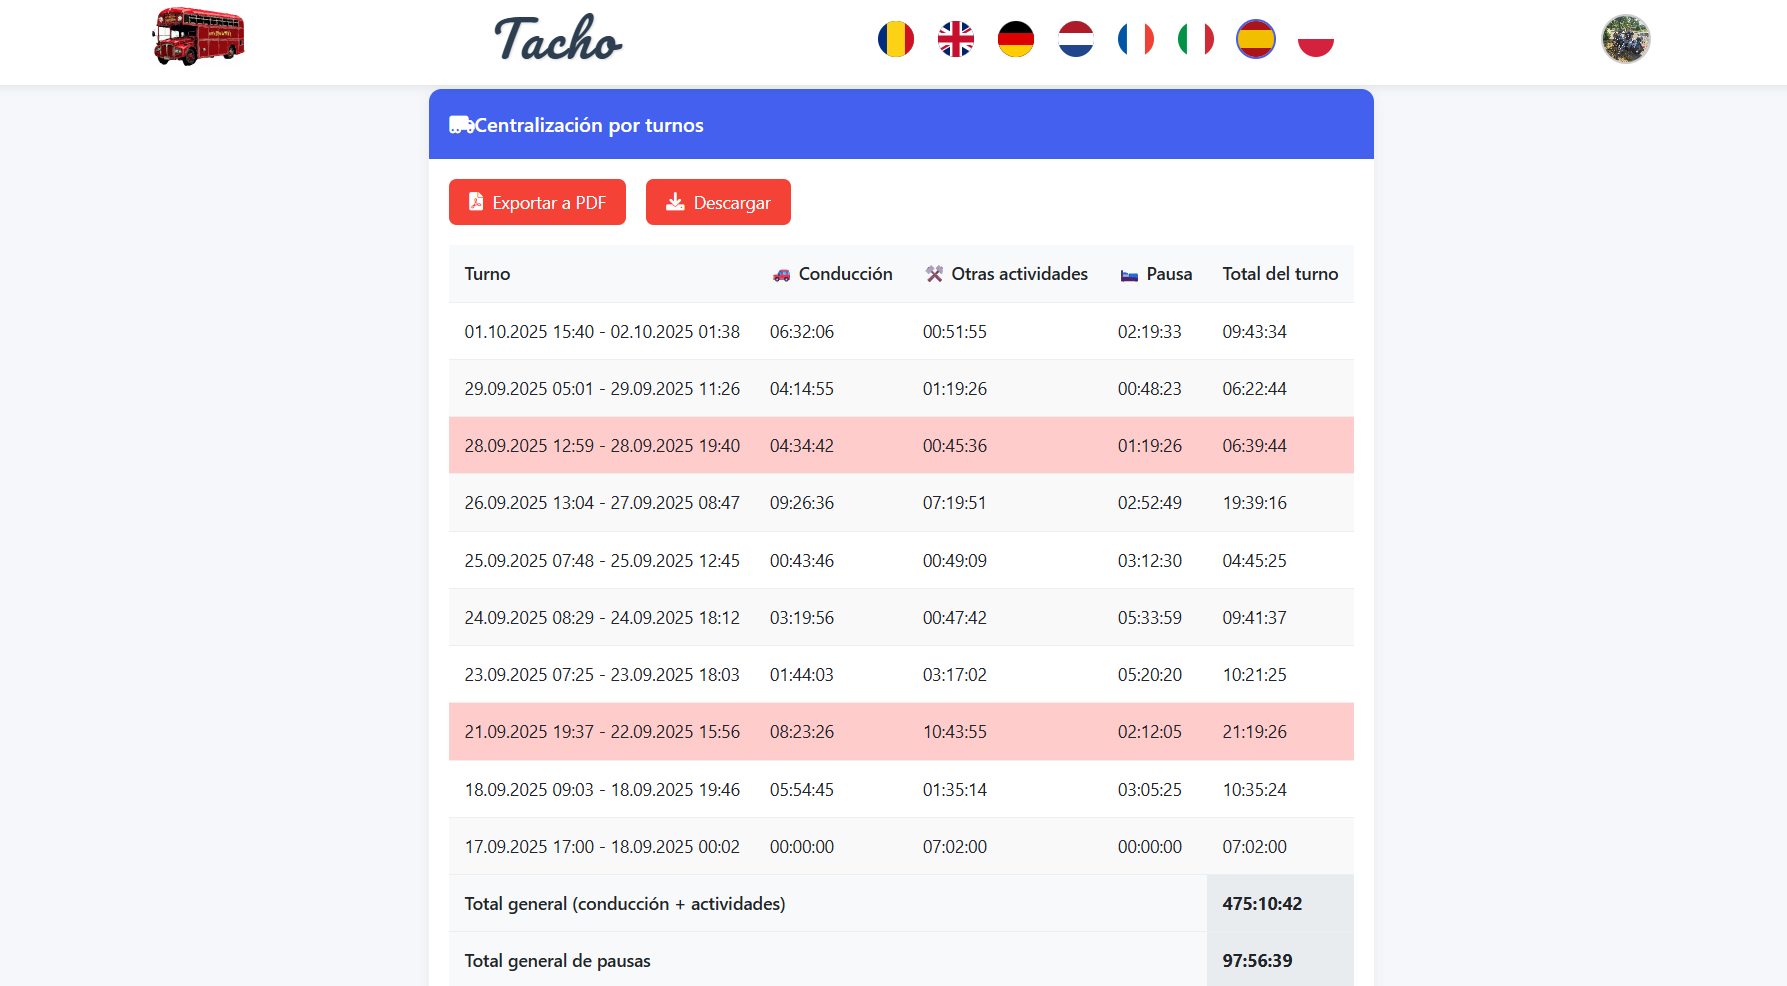Open the user profile avatar
This screenshot has height=986, width=1787.
click(1625, 39)
